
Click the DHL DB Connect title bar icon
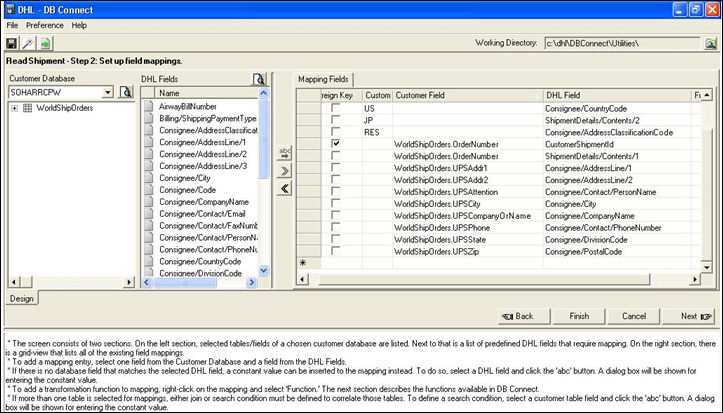9,10
